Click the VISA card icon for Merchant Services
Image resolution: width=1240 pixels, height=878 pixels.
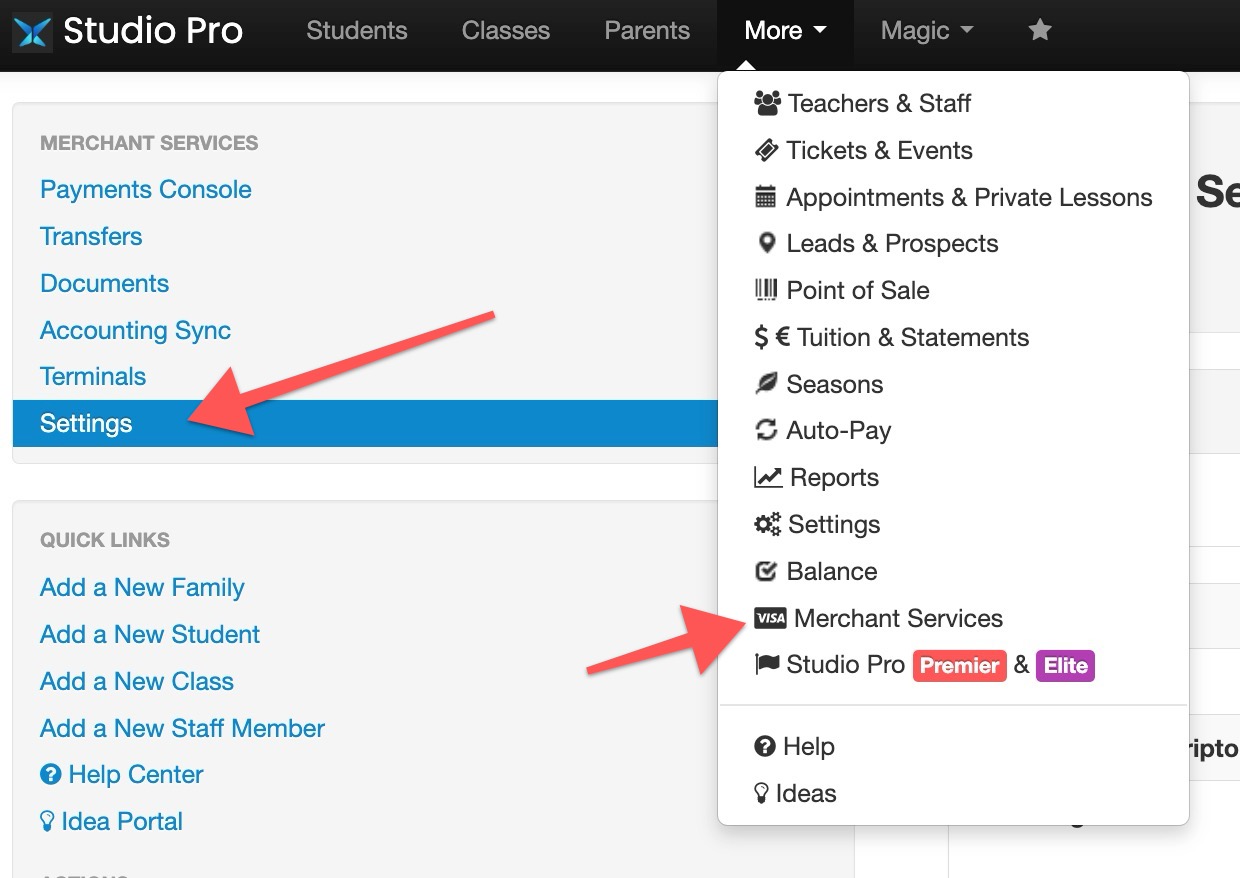click(770, 618)
